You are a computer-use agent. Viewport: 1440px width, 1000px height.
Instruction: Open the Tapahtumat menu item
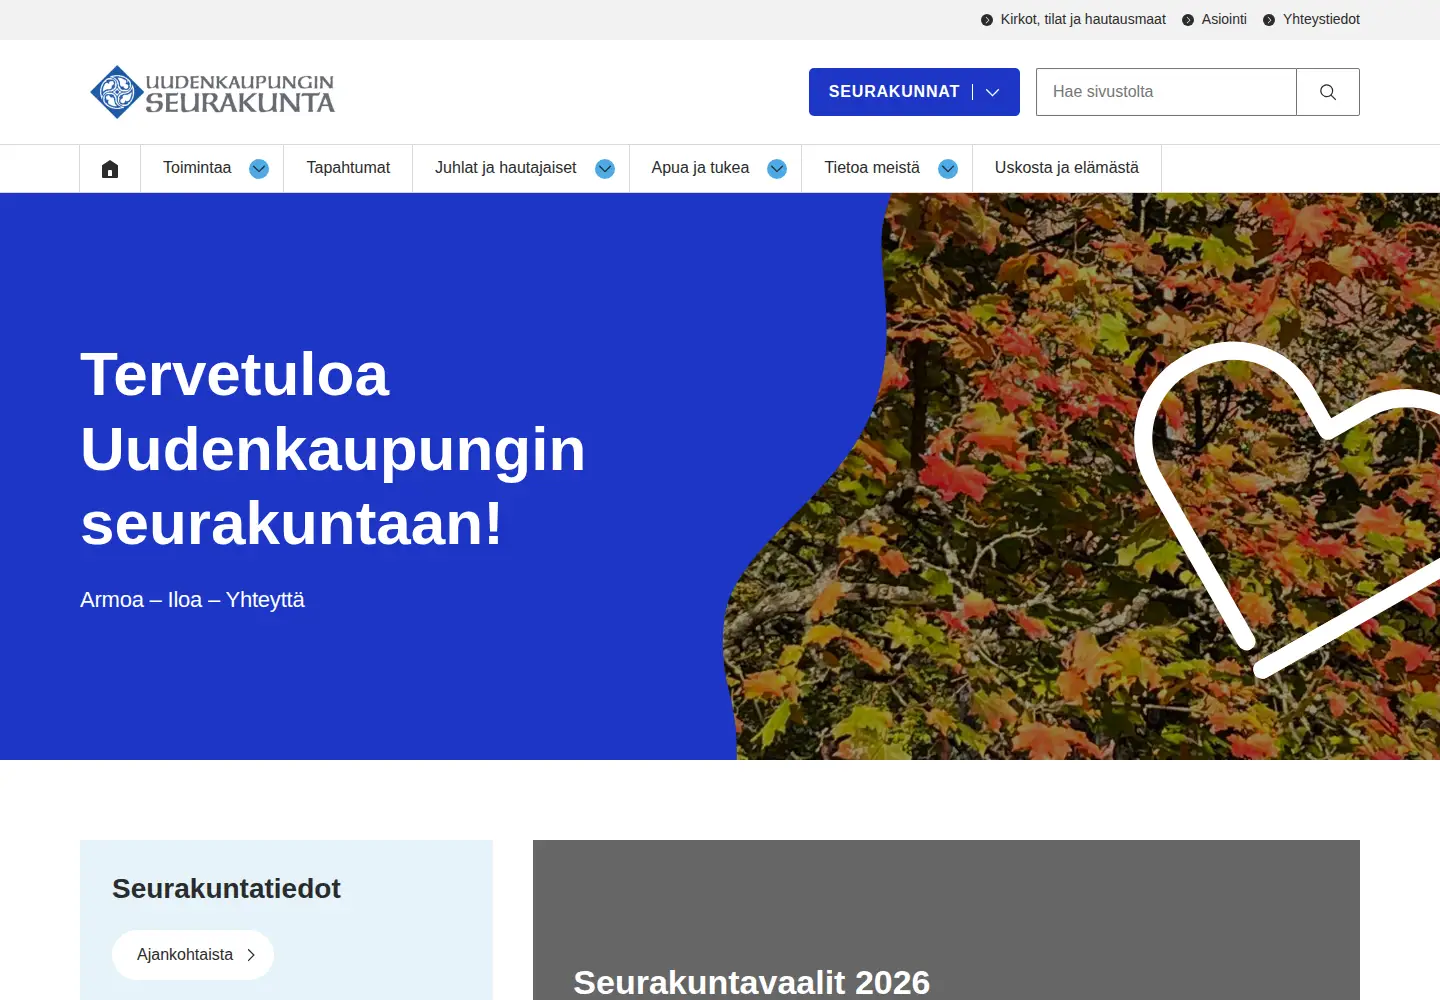point(348,168)
